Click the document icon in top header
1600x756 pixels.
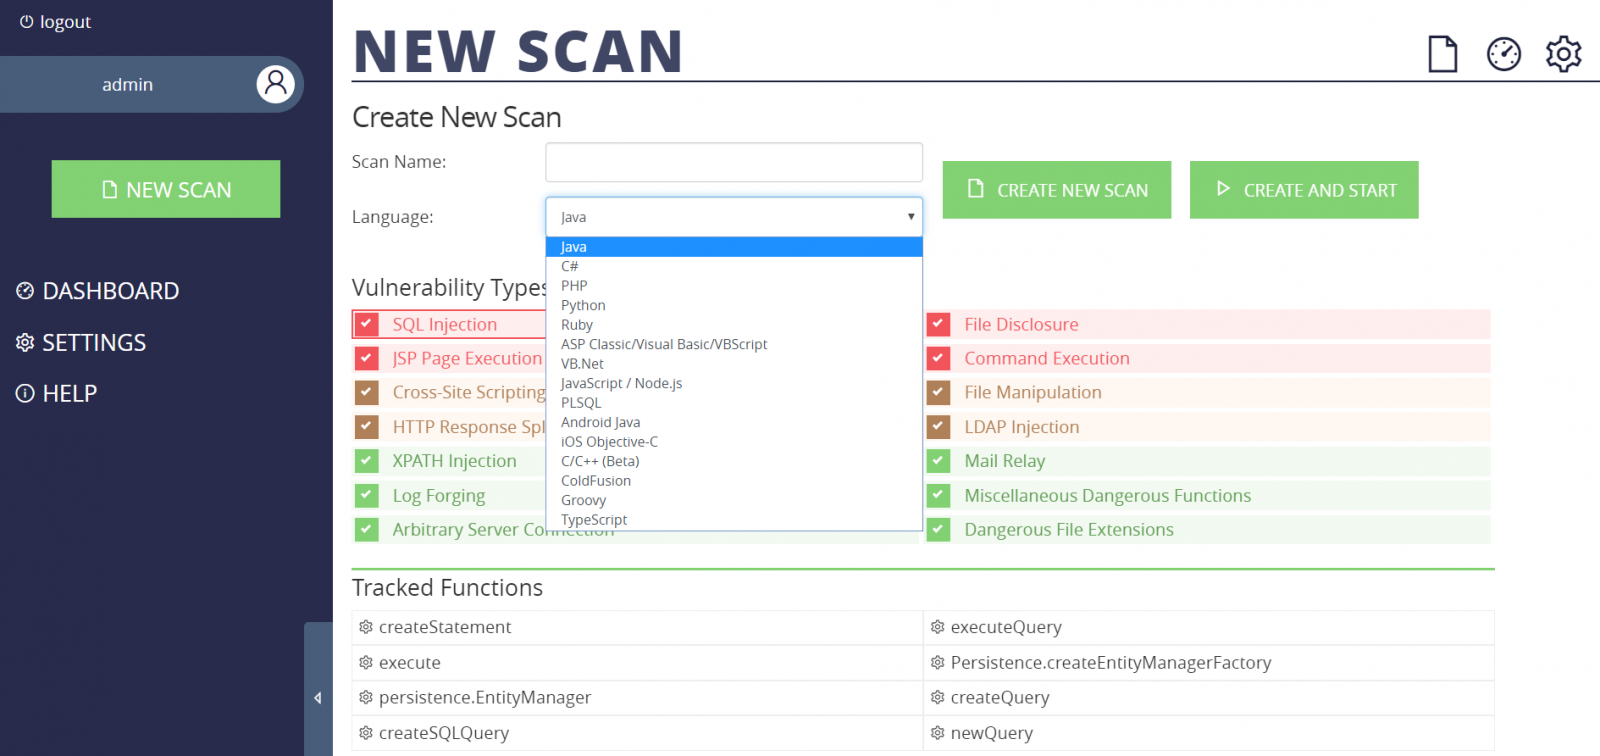pos(1442,54)
